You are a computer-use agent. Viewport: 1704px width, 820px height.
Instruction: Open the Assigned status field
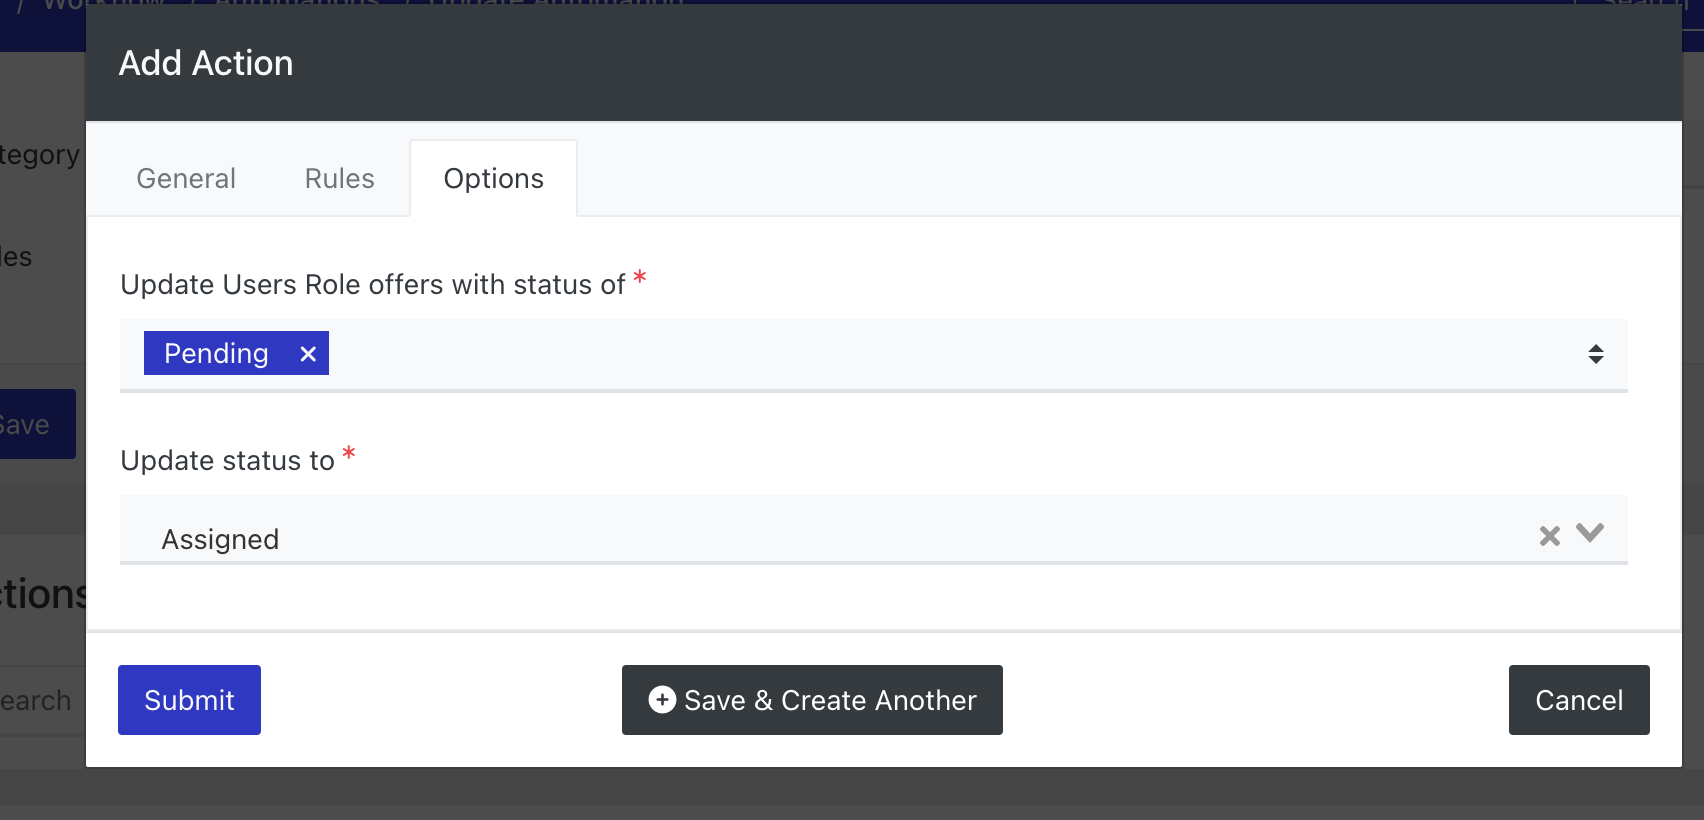click(874, 530)
